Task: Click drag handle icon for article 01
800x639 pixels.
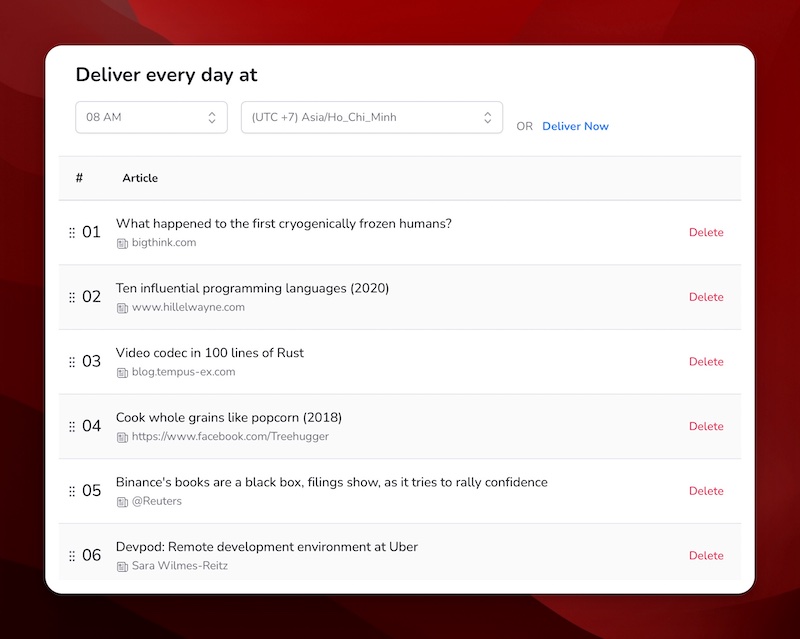Action: pos(72,233)
